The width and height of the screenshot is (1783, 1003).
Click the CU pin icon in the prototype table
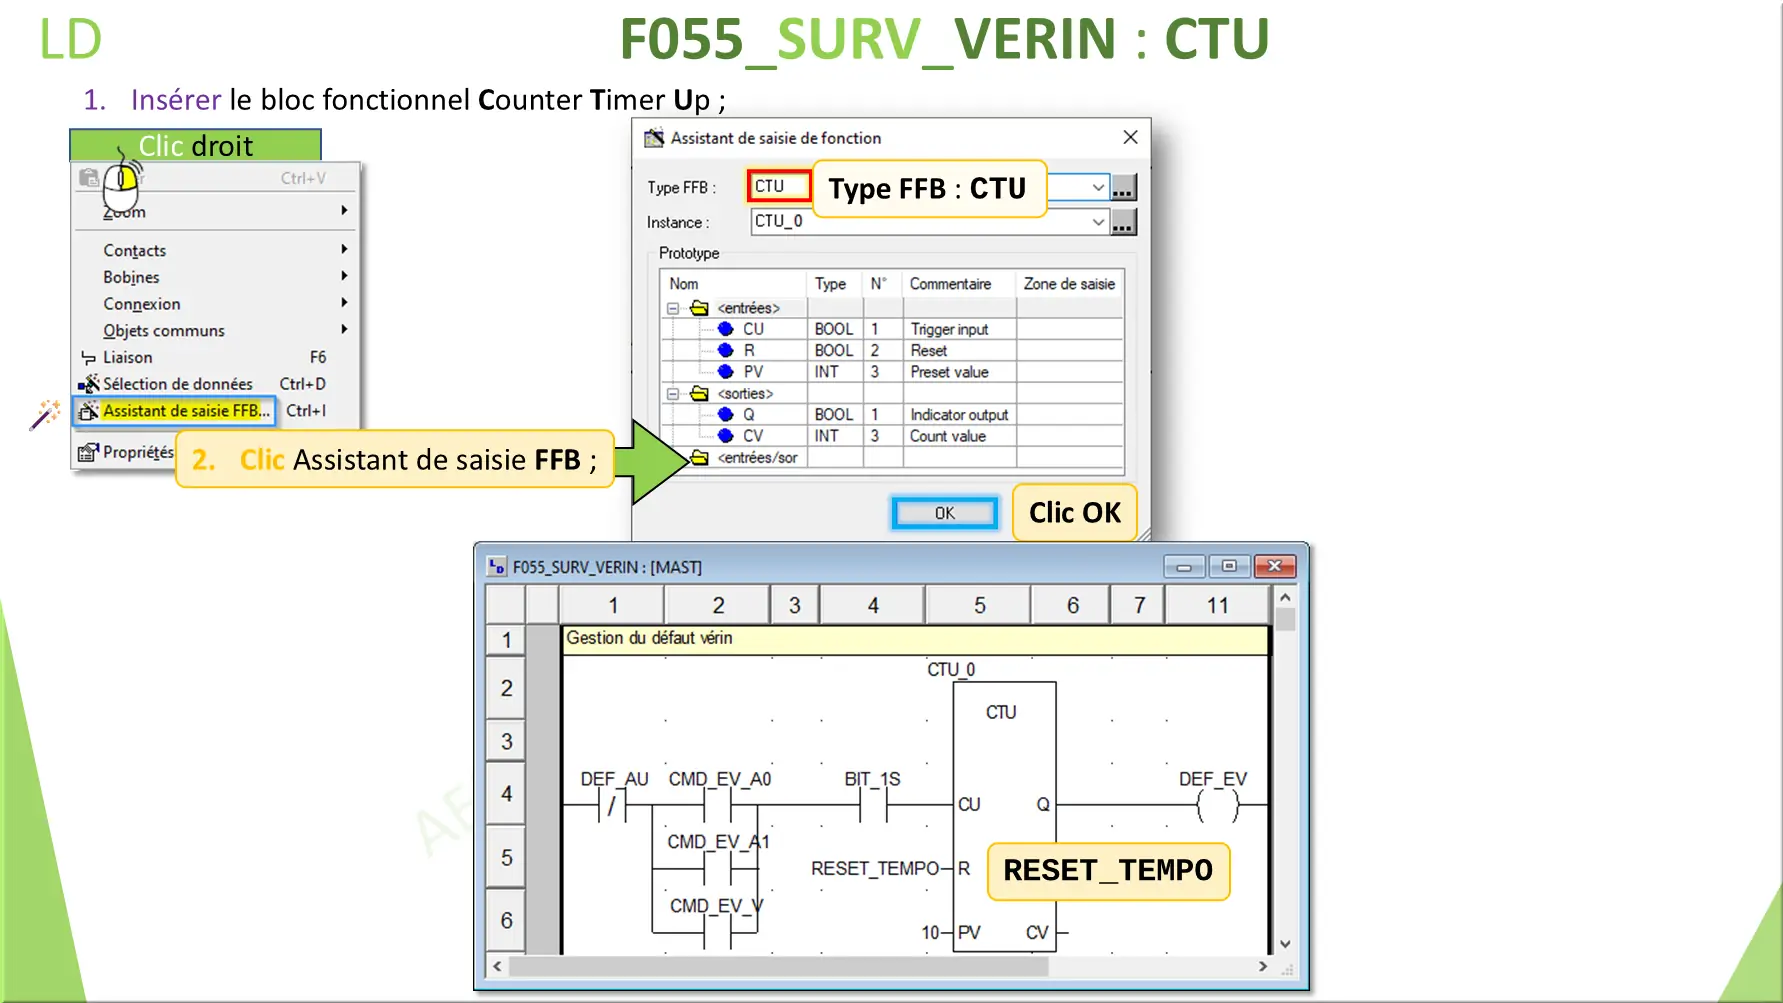coord(726,329)
